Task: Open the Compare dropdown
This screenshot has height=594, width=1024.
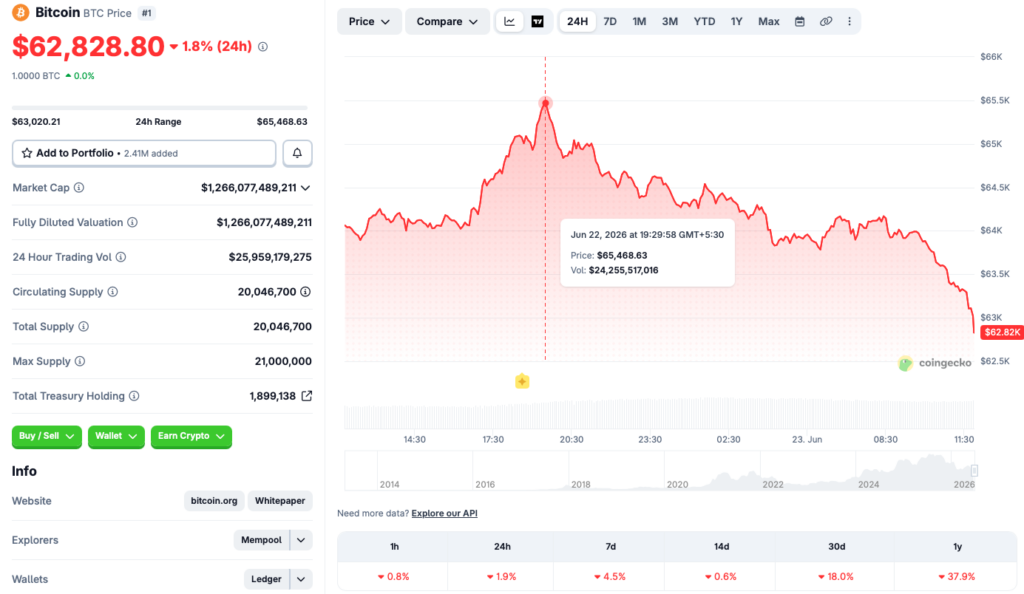Action: click(447, 22)
